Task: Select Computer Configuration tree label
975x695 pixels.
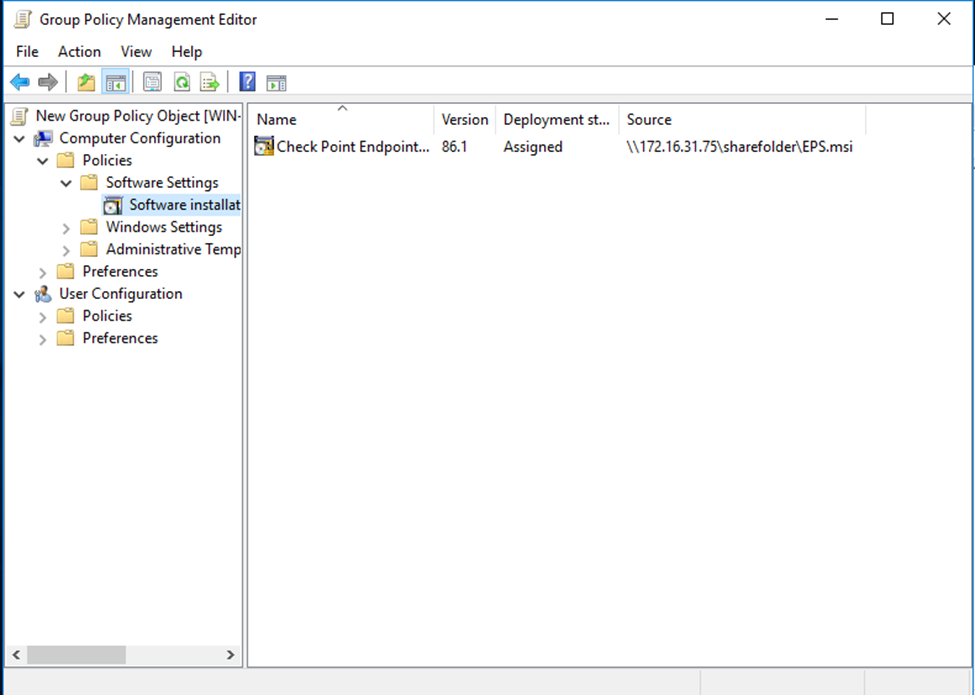Action: pyautogui.click(x=139, y=138)
